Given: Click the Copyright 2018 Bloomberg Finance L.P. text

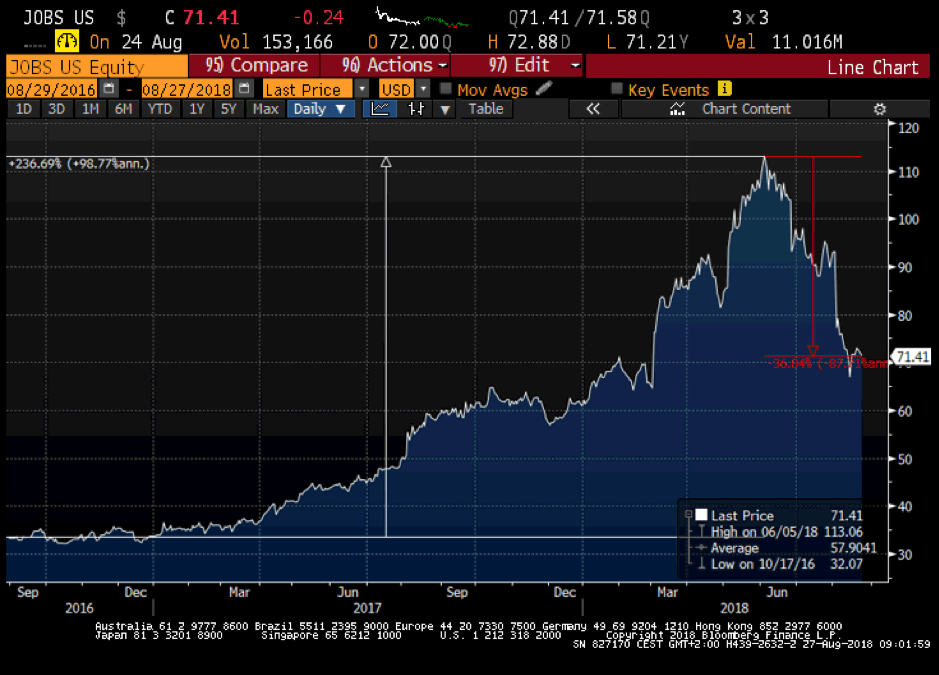Looking at the screenshot, I should coord(723,635).
